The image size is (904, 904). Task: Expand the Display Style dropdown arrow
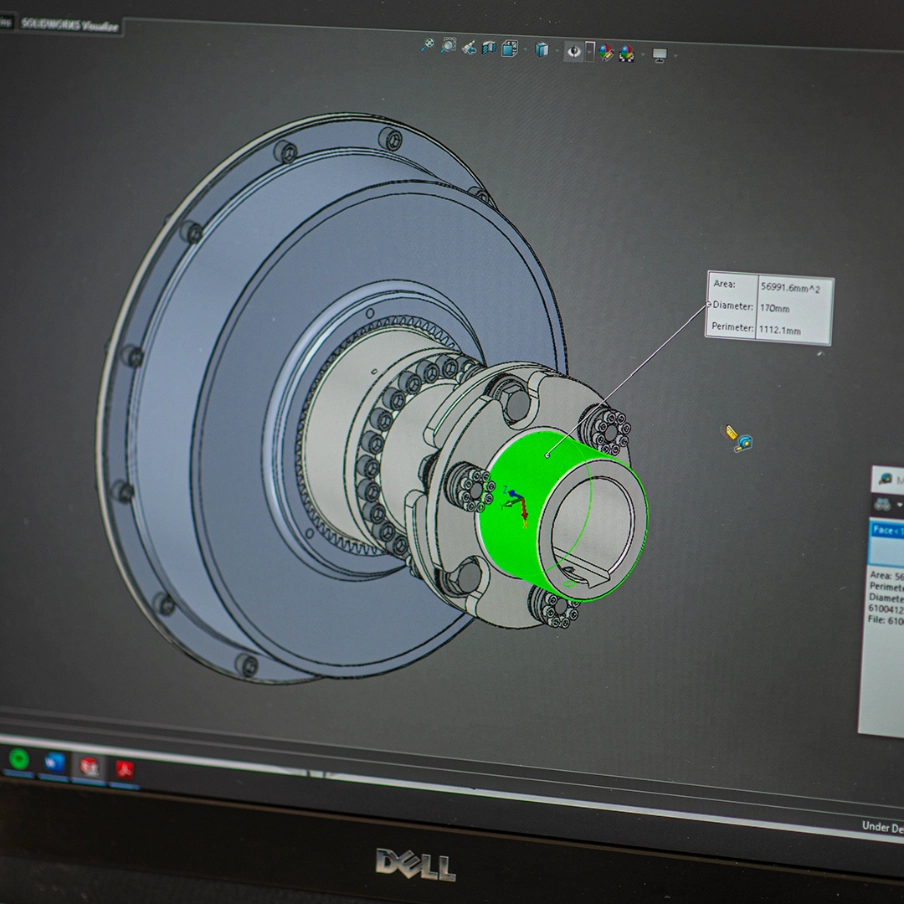click(x=556, y=51)
